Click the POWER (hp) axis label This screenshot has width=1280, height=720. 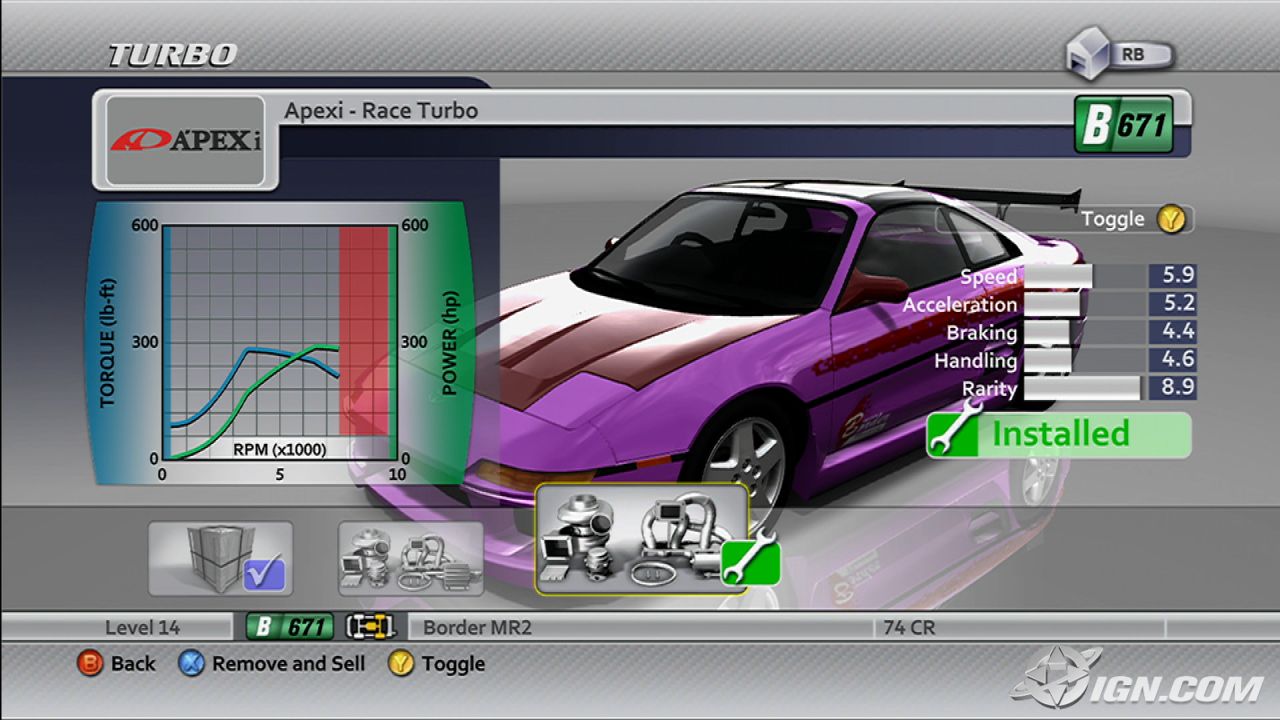(x=449, y=343)
